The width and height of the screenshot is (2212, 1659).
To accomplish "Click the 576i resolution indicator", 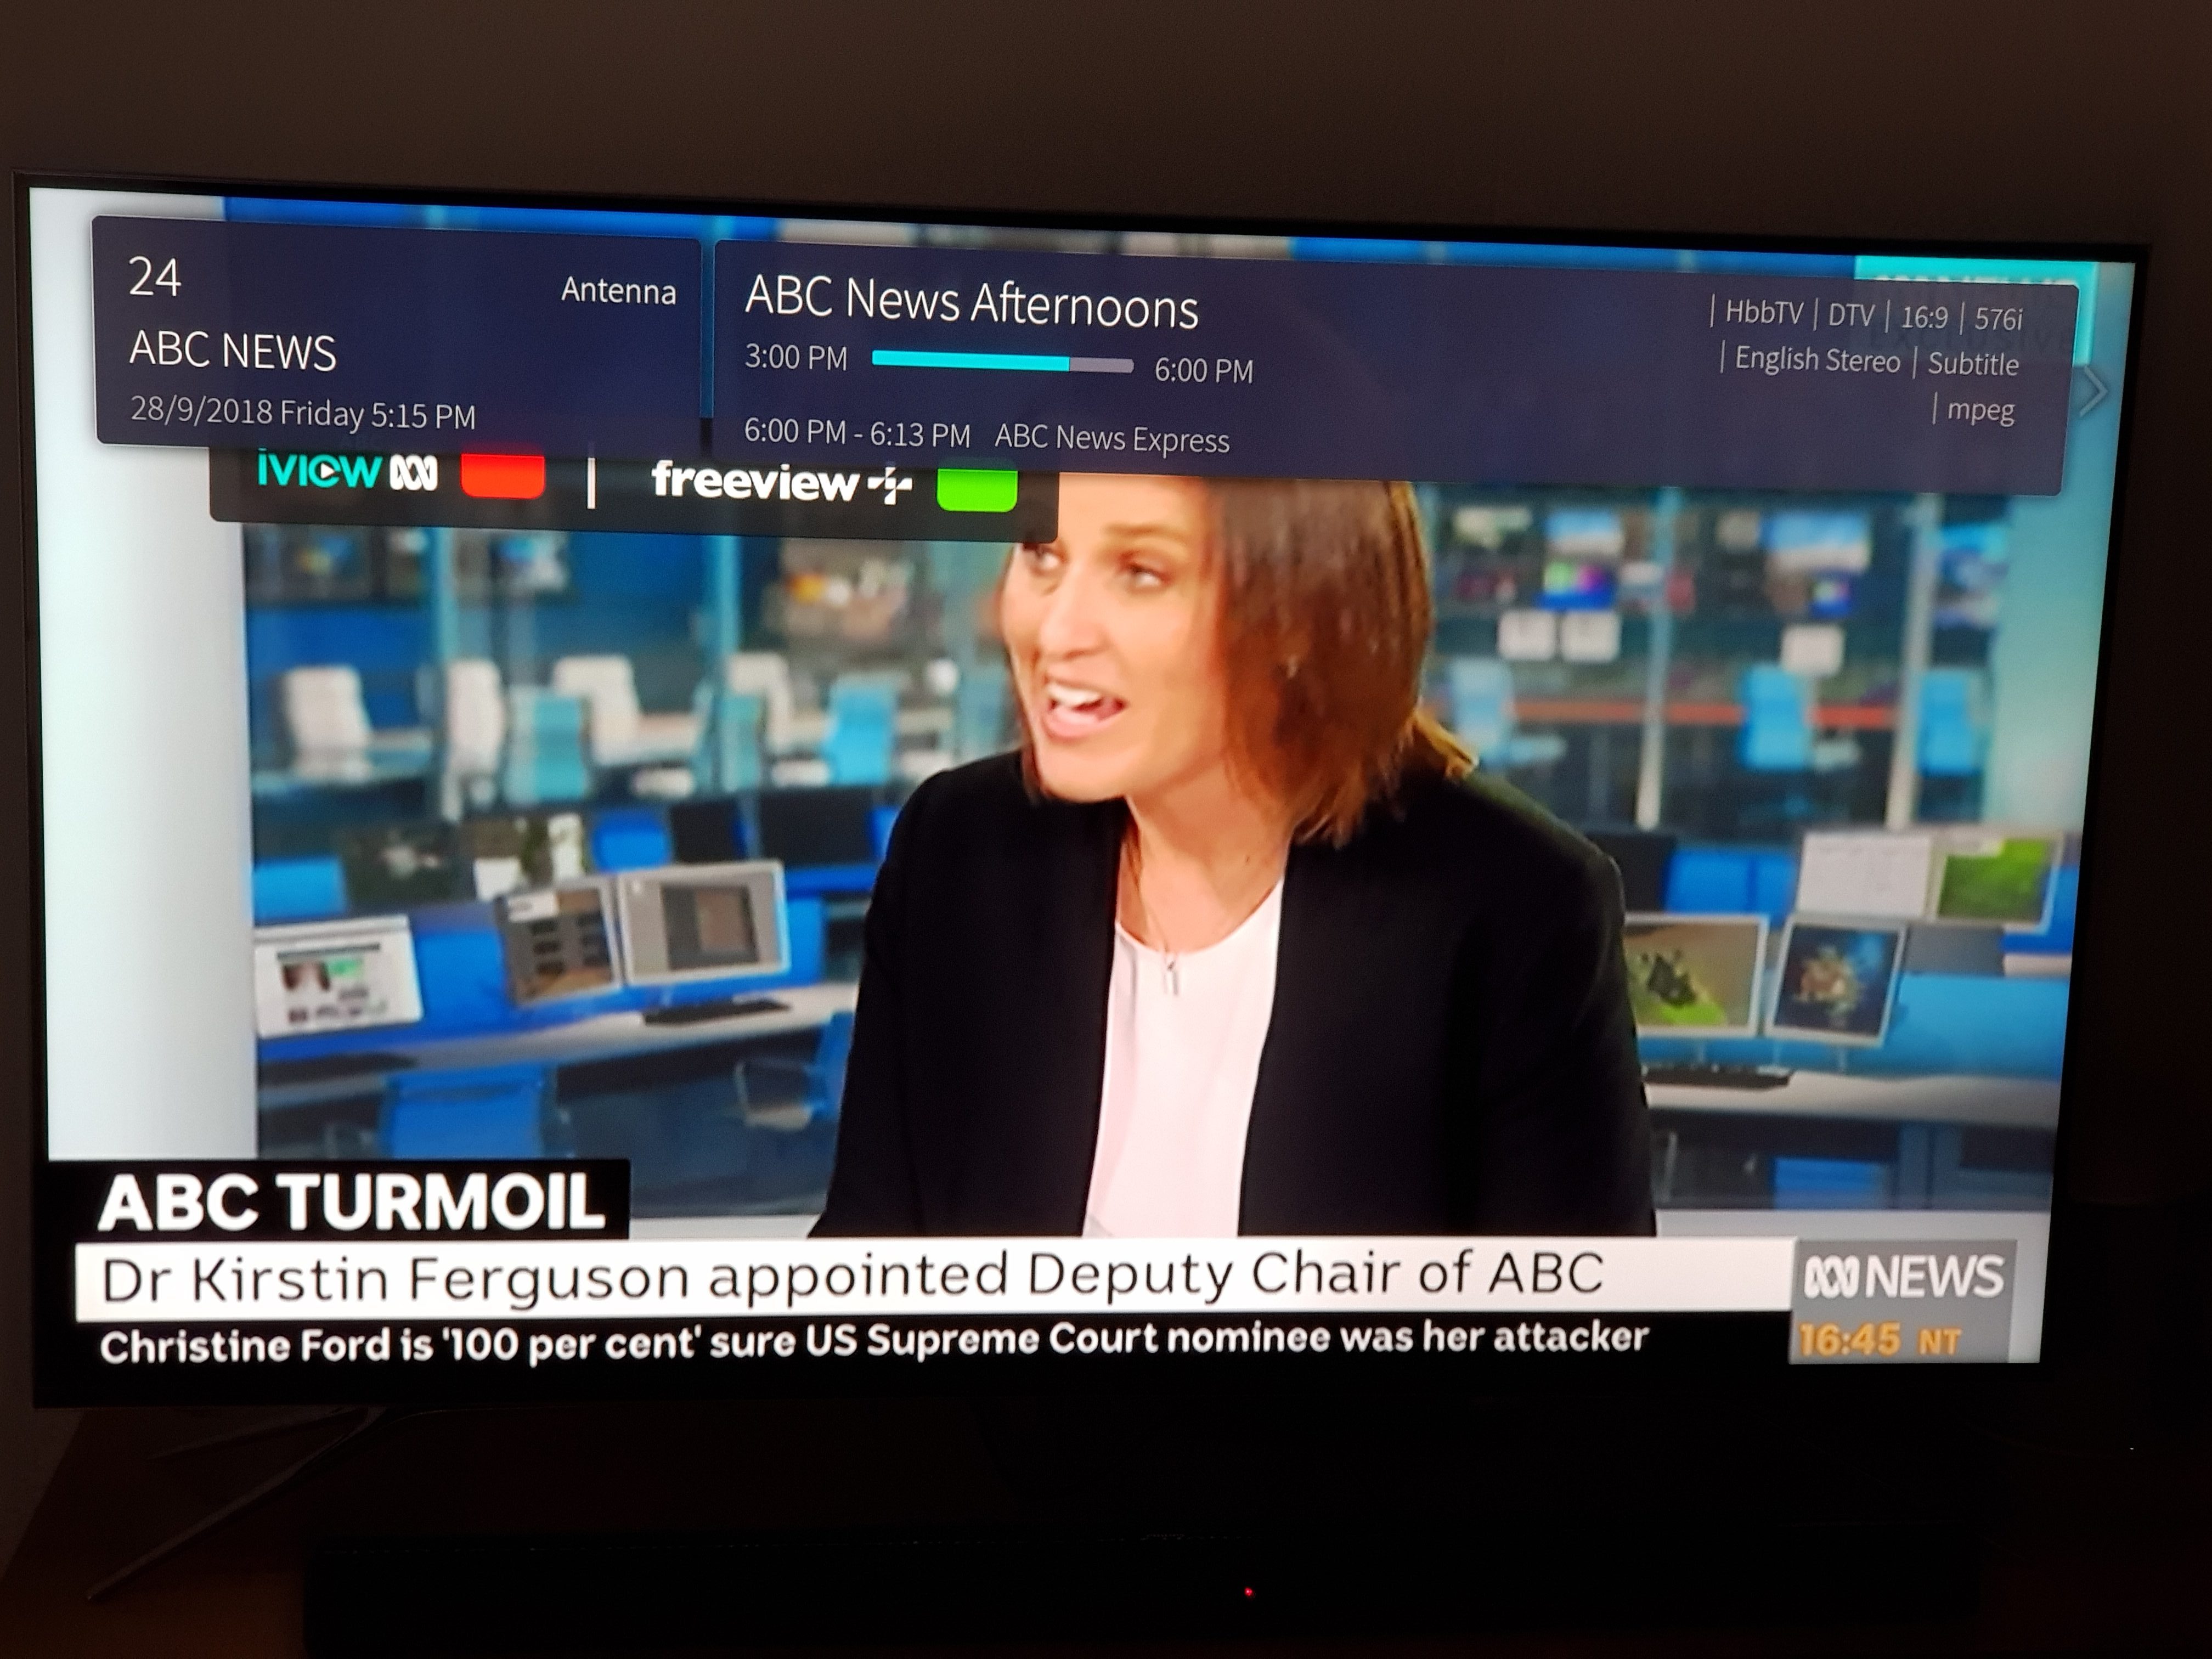I will click(1998, 319).
